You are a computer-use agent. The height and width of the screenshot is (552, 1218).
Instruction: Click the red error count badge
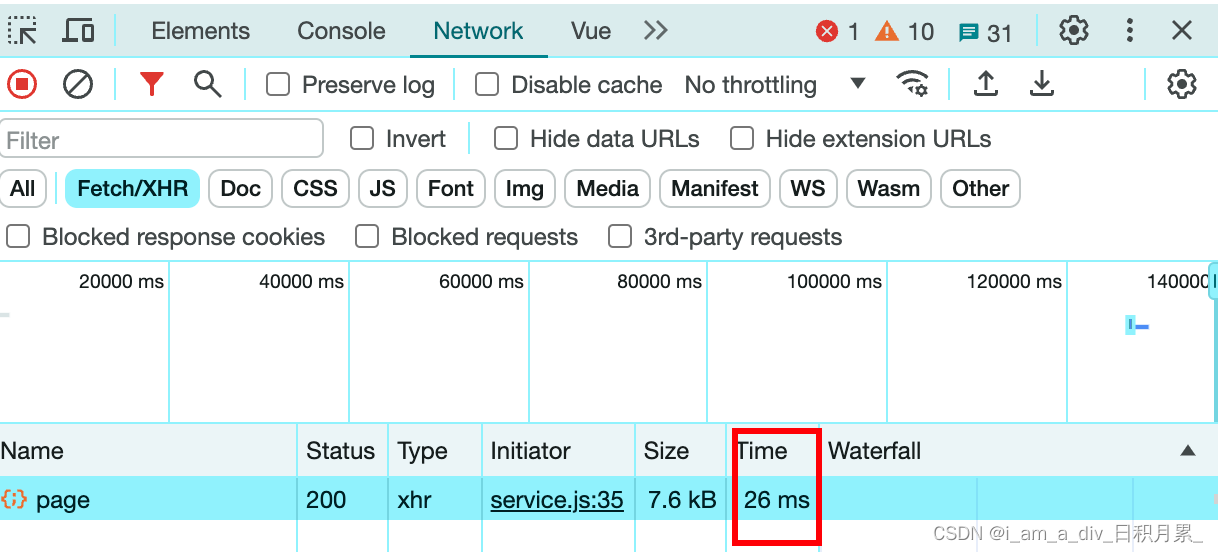coord(826,32)
